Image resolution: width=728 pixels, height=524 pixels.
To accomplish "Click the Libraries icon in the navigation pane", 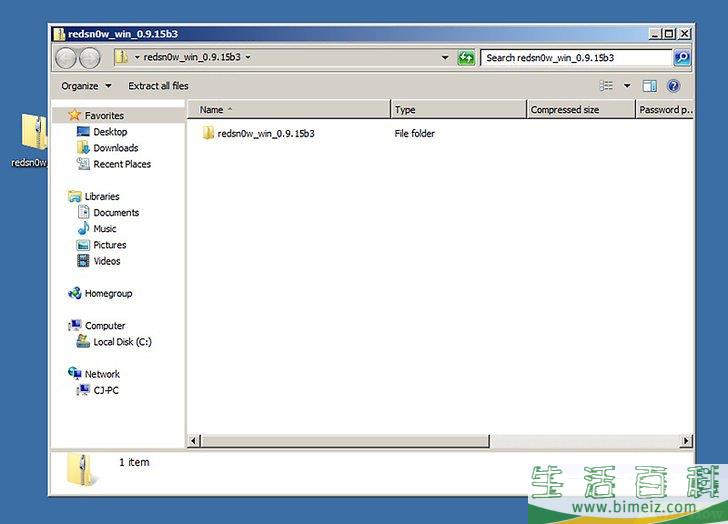I will pyautogui.click(x=74, y=196).
